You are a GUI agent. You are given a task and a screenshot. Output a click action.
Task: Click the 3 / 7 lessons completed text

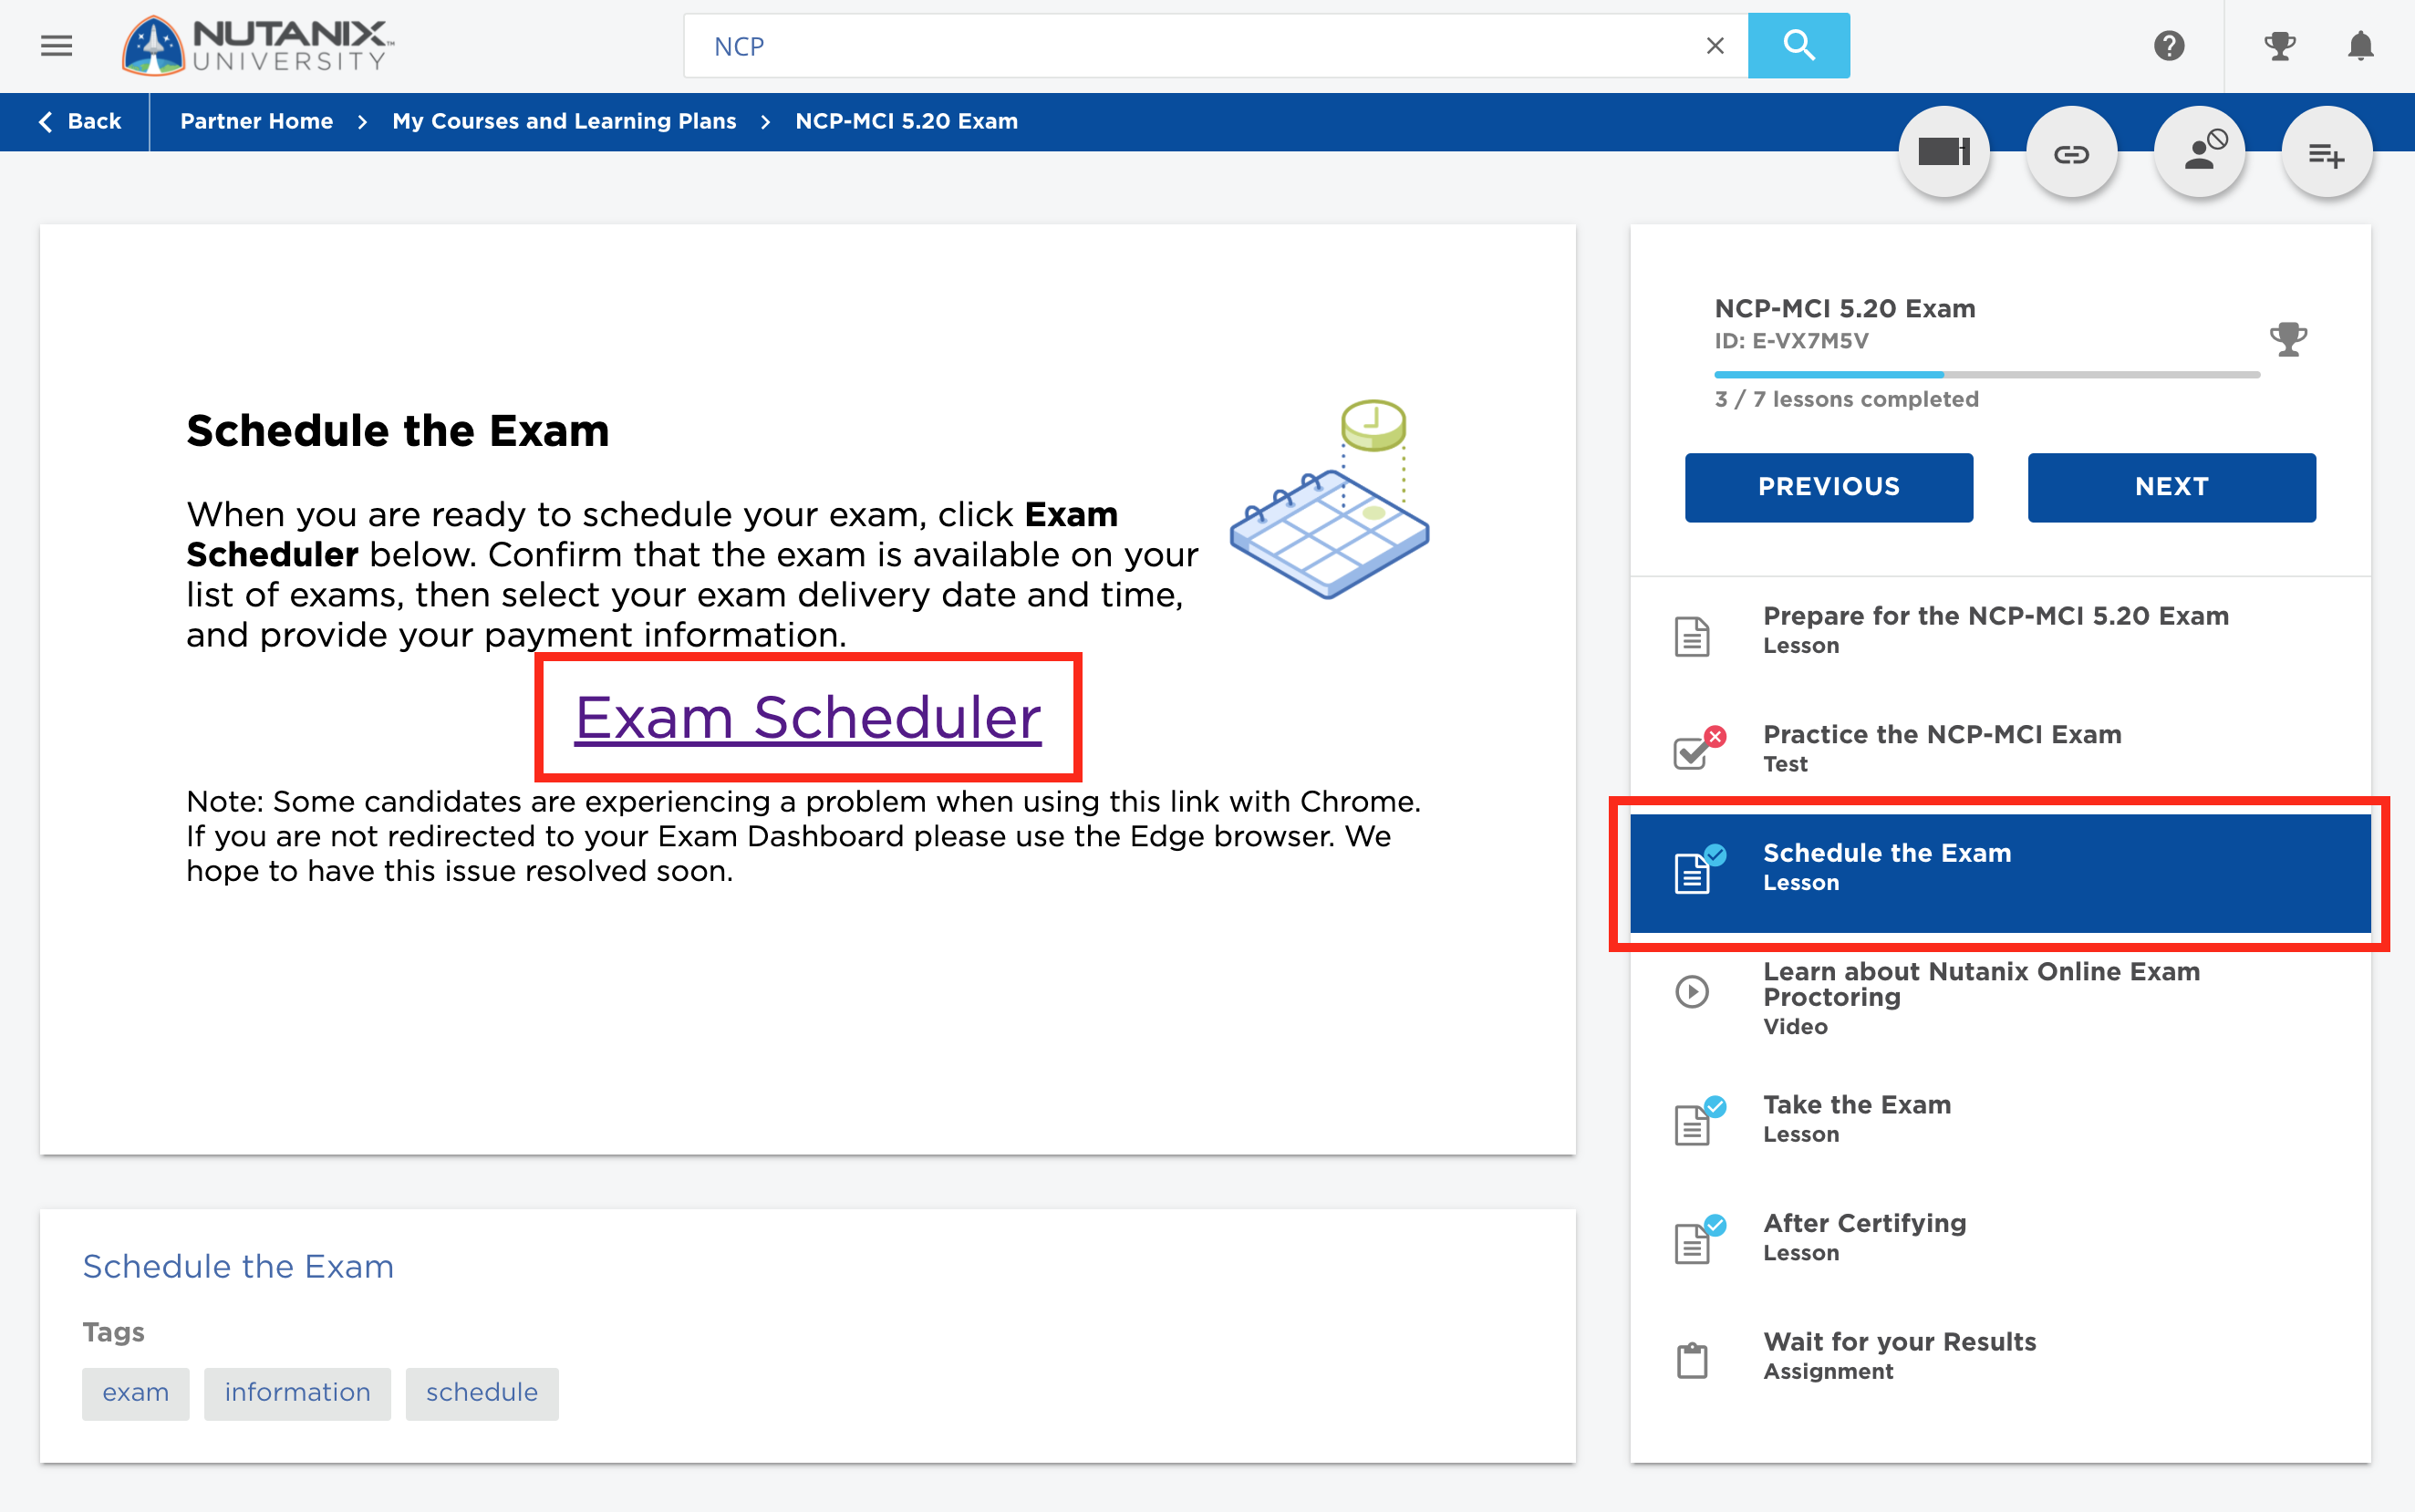click(1846, 399)
